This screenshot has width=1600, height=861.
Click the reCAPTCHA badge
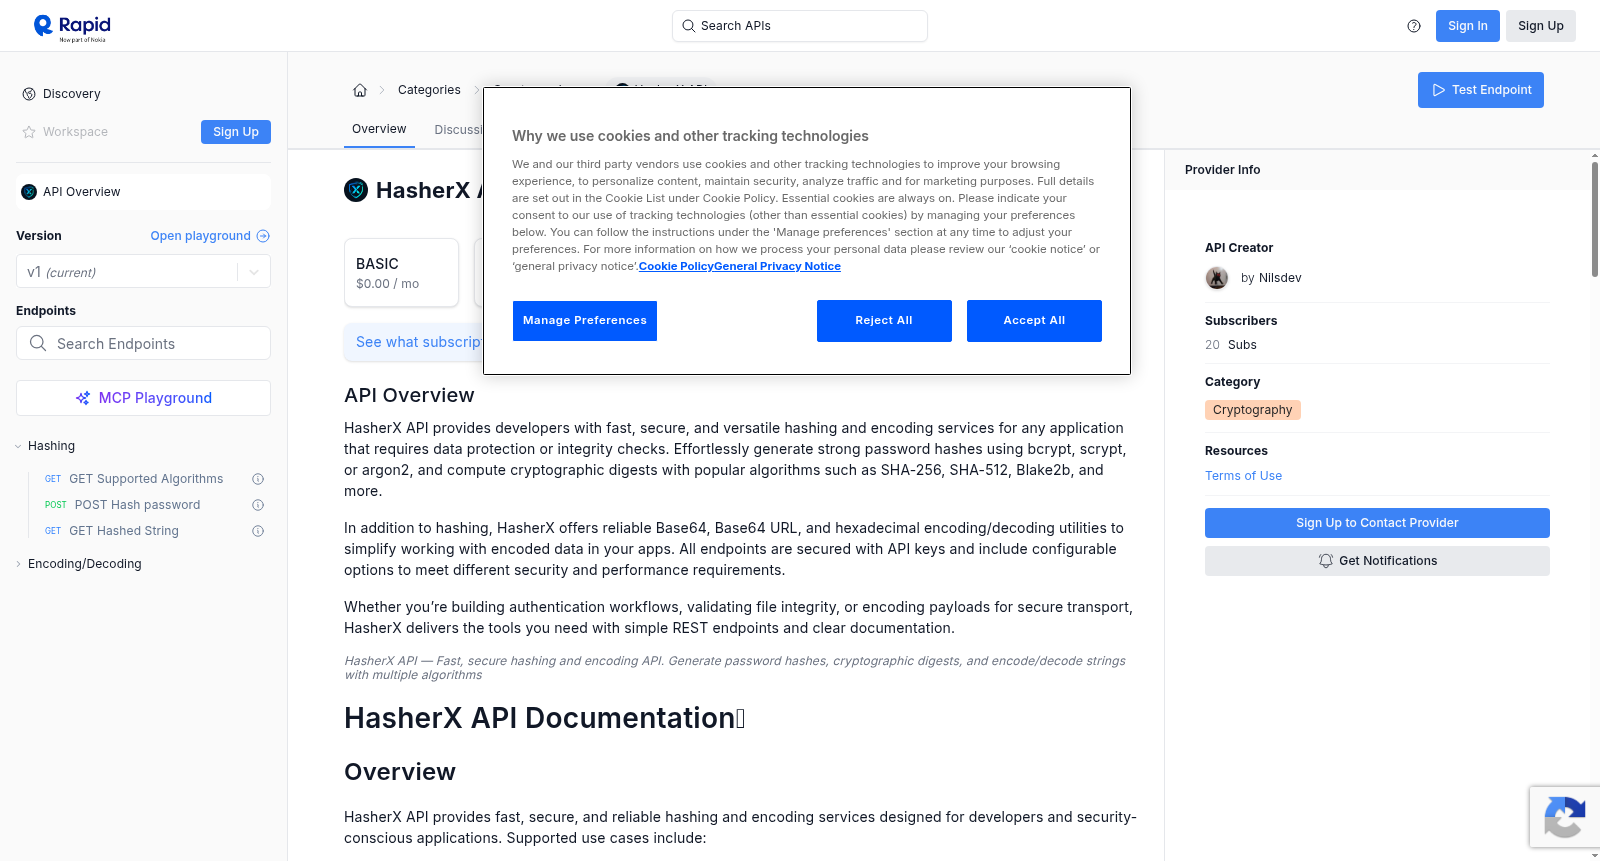[x=1564, y=817]
